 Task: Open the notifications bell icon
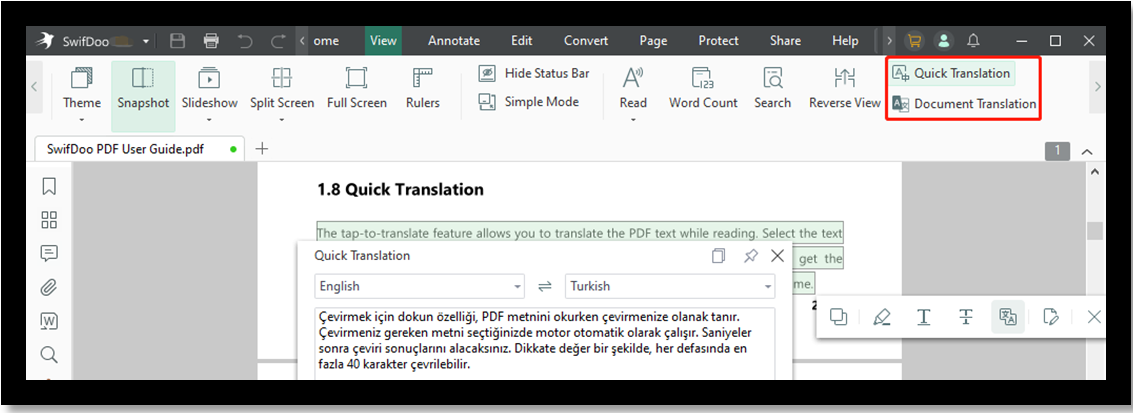[973, 41]
